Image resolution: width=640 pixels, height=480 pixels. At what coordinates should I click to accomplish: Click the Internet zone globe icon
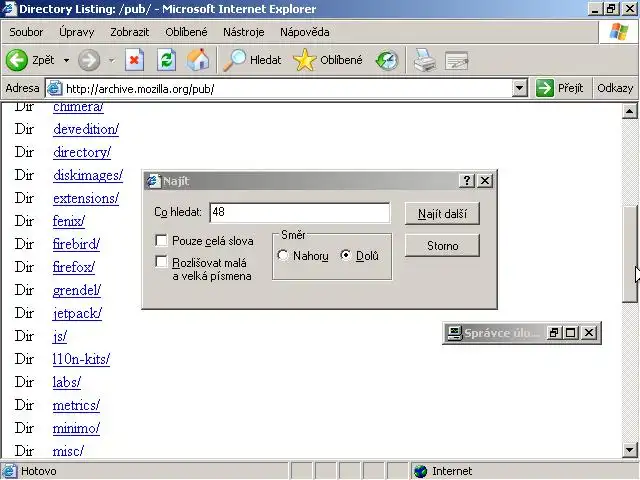point(420,471)
